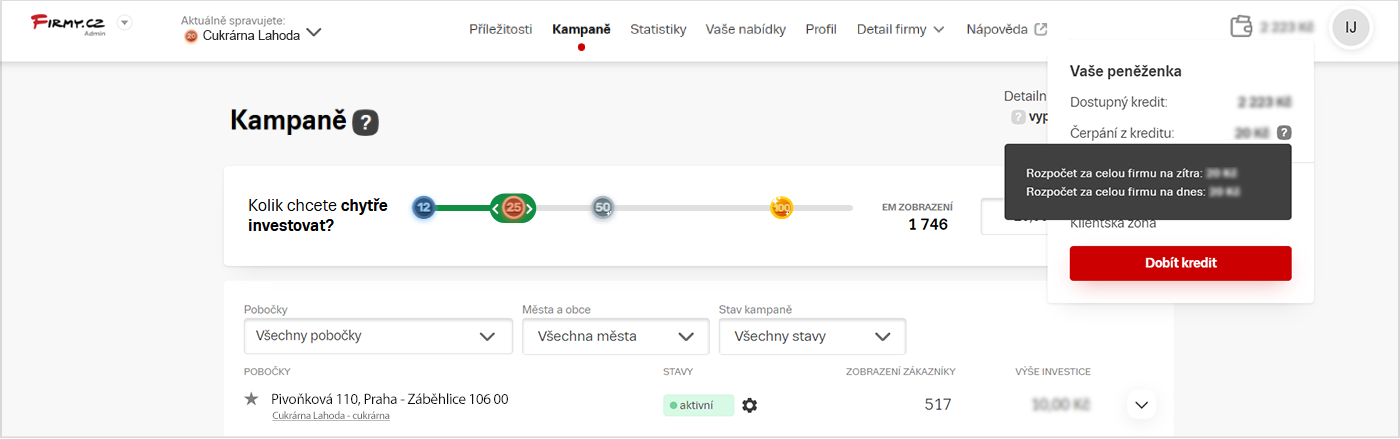Go to the Statistiky menu item
The image size is (1400, 439).
click(658, 29)
